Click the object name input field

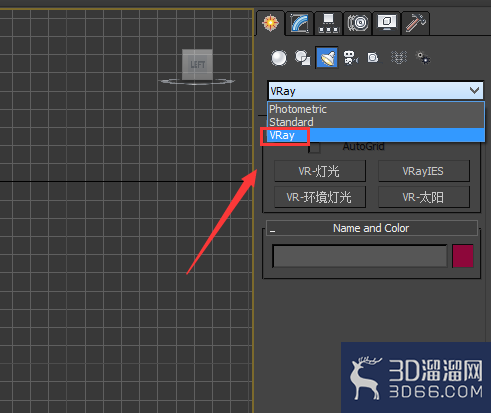point(360,256)
